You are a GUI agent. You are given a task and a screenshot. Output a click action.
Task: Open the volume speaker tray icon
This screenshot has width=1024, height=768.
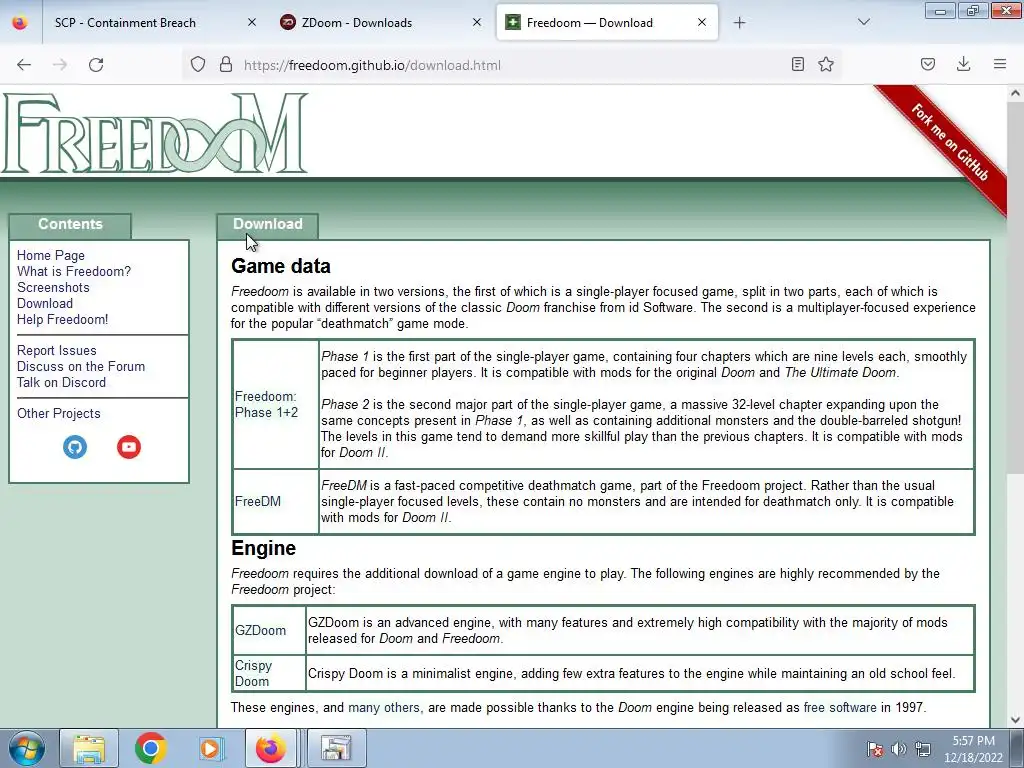pos(899,749)
